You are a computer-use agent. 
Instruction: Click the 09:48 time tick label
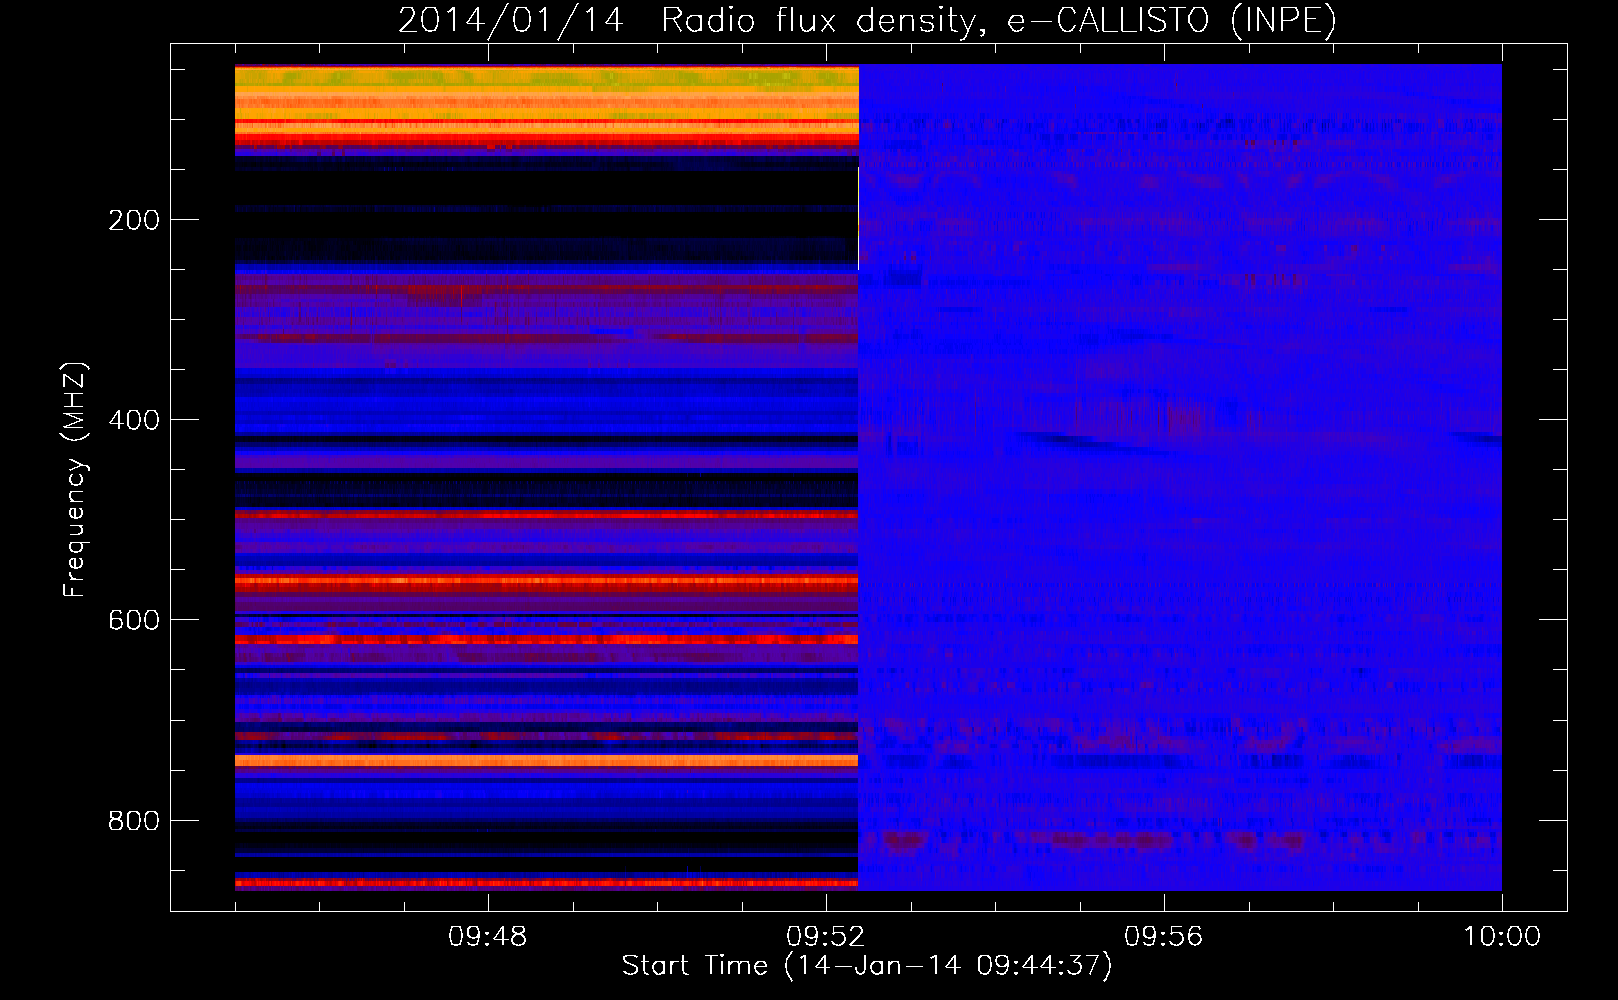pyautogui.click(x=487, y=936)
